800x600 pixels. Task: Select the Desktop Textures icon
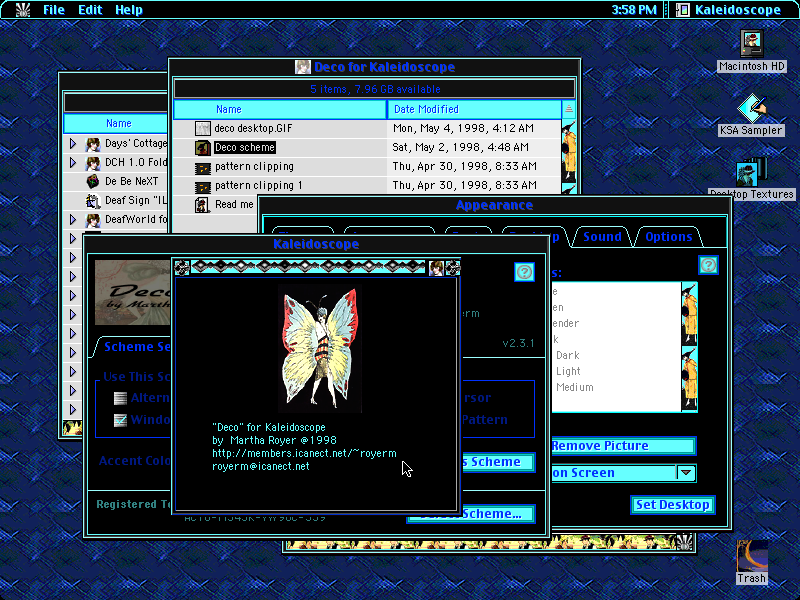point(752,172)
